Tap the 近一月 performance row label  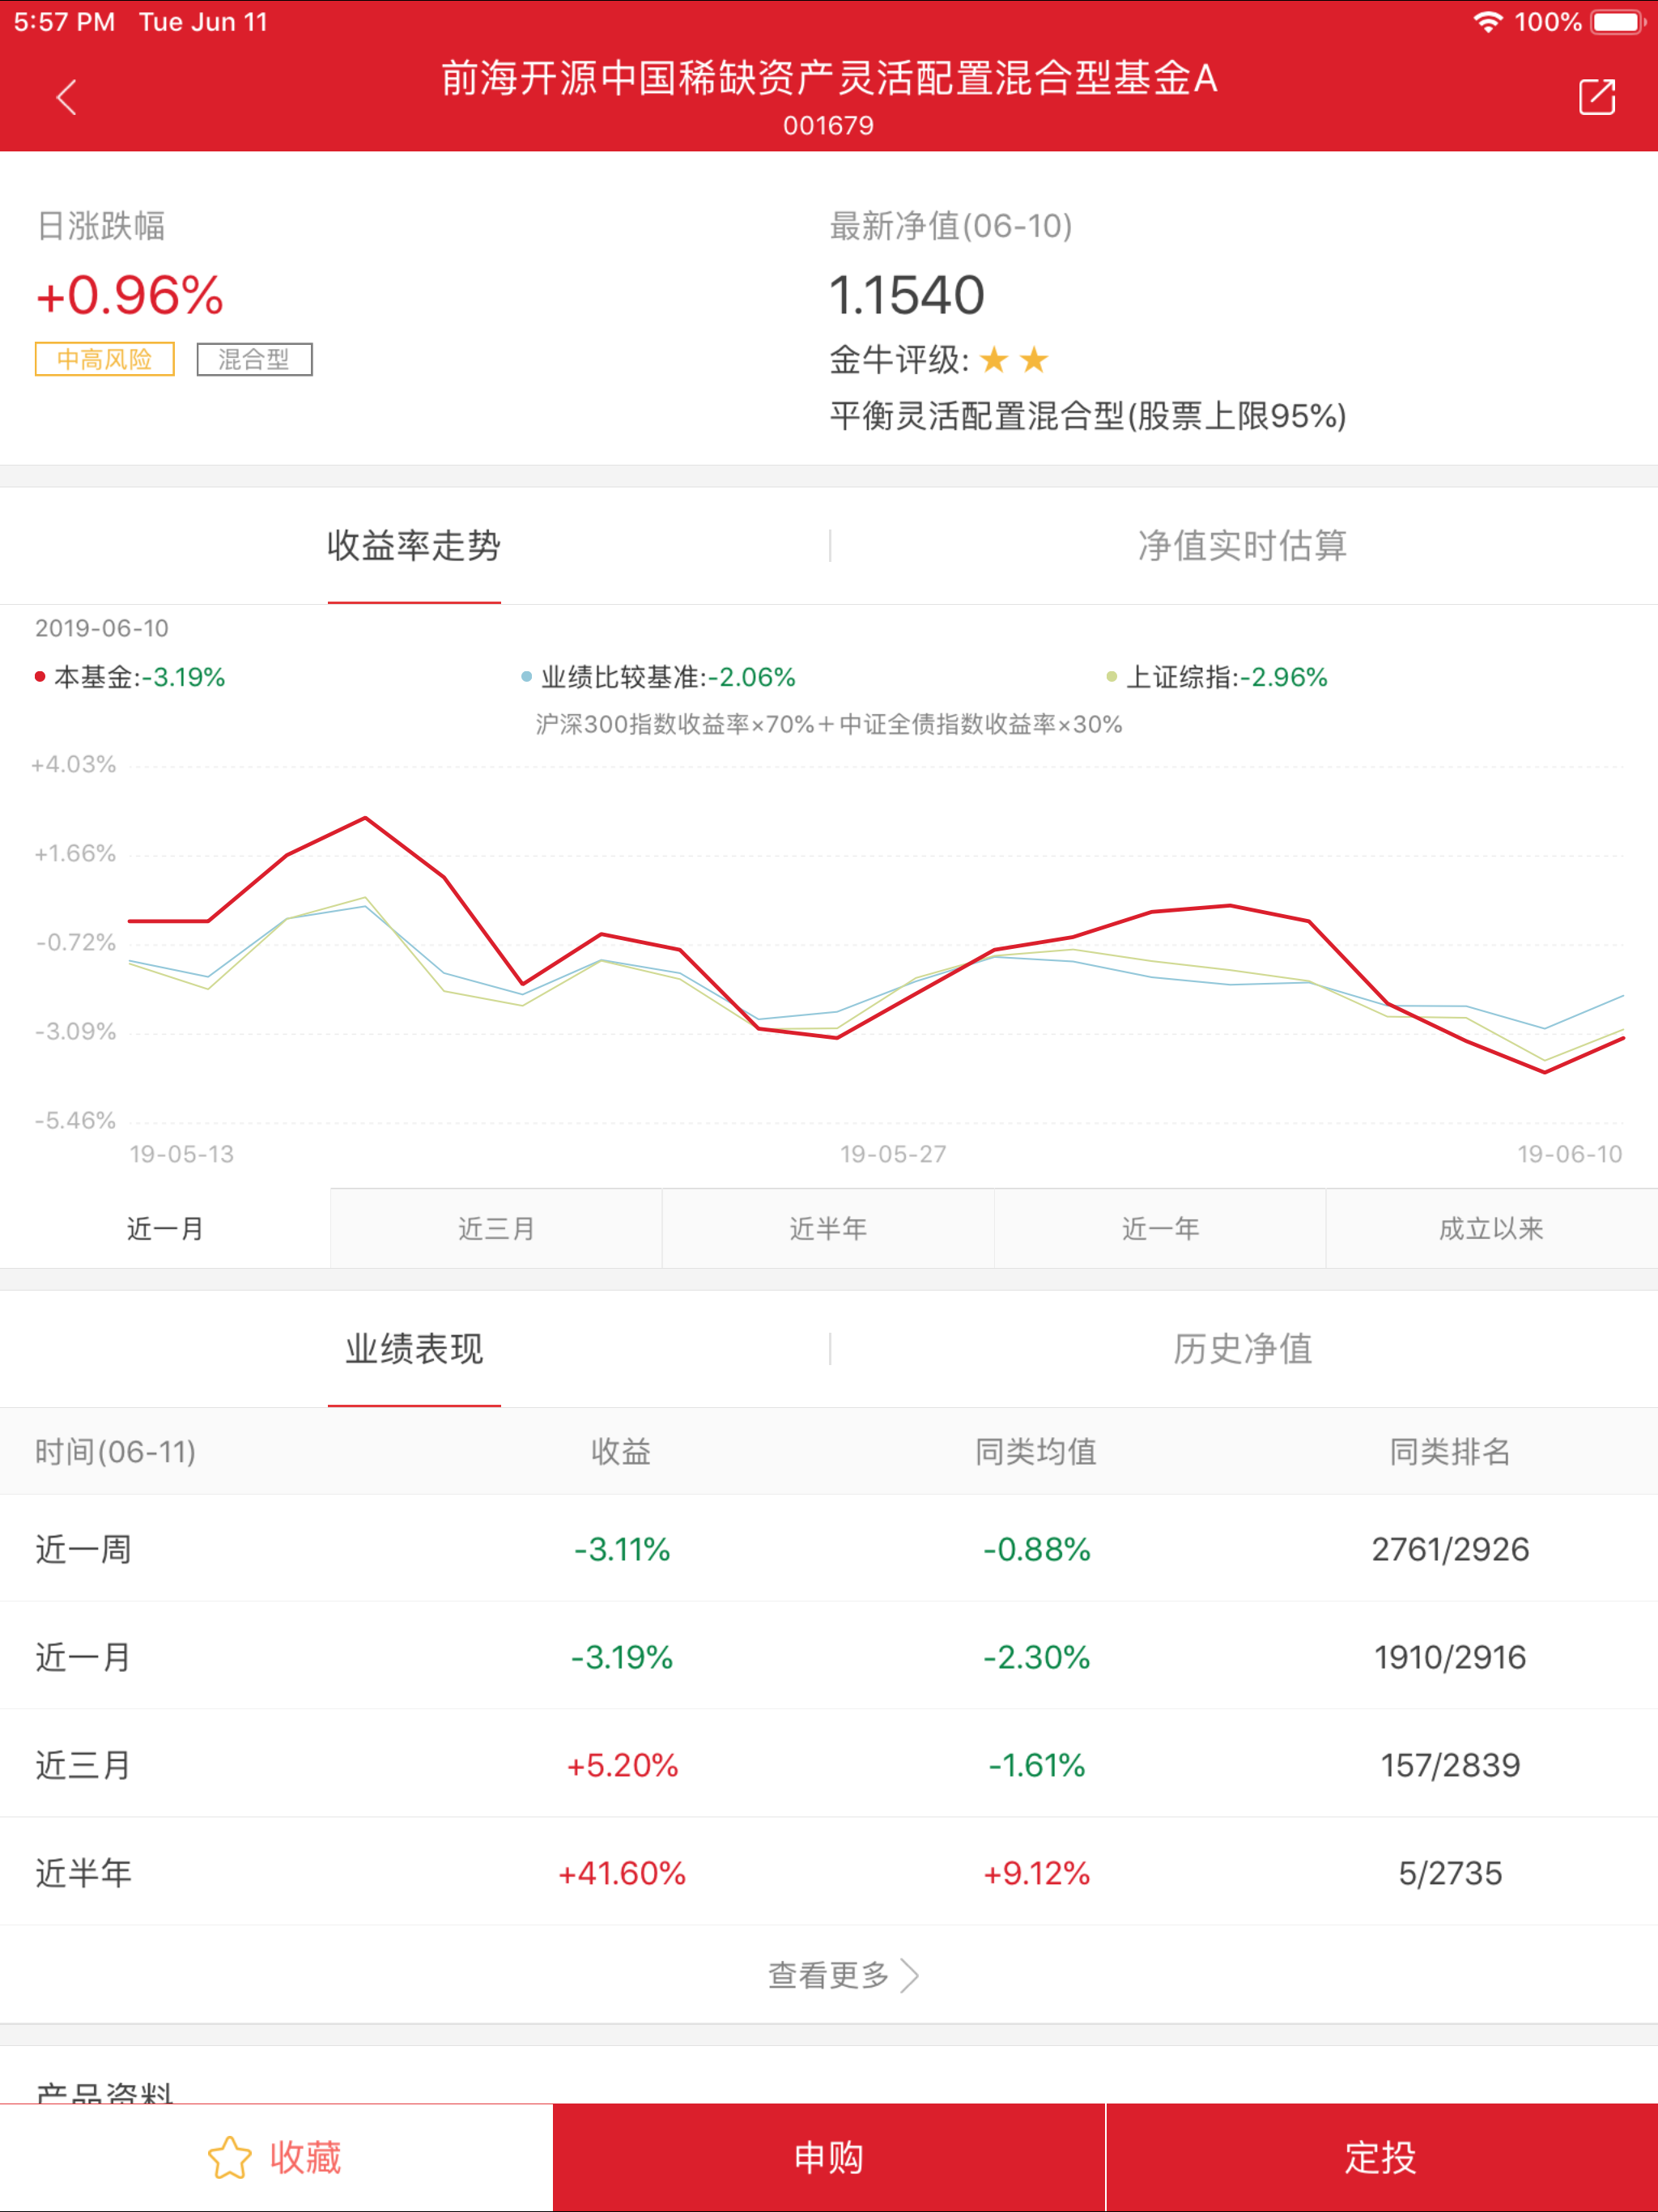(84, 1657)
